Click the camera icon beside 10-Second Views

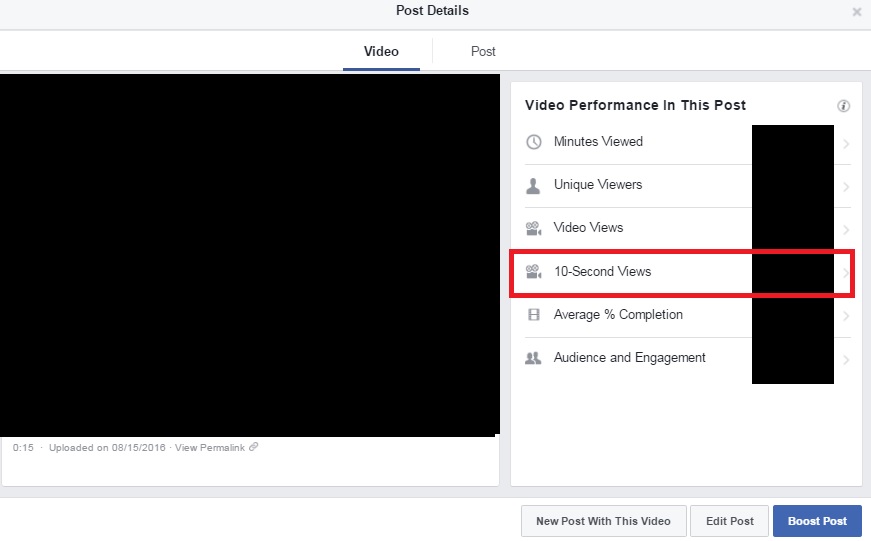pos(533,272)
